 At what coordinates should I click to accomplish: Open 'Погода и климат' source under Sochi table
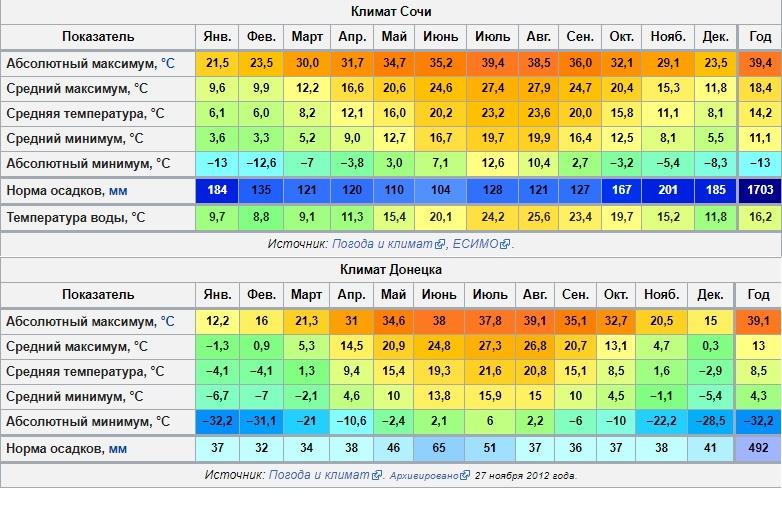pyautogui.click(x=381, y=243)
